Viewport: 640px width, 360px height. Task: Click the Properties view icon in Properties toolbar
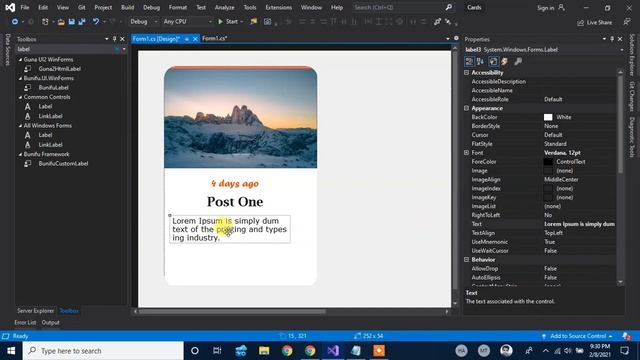493,62
